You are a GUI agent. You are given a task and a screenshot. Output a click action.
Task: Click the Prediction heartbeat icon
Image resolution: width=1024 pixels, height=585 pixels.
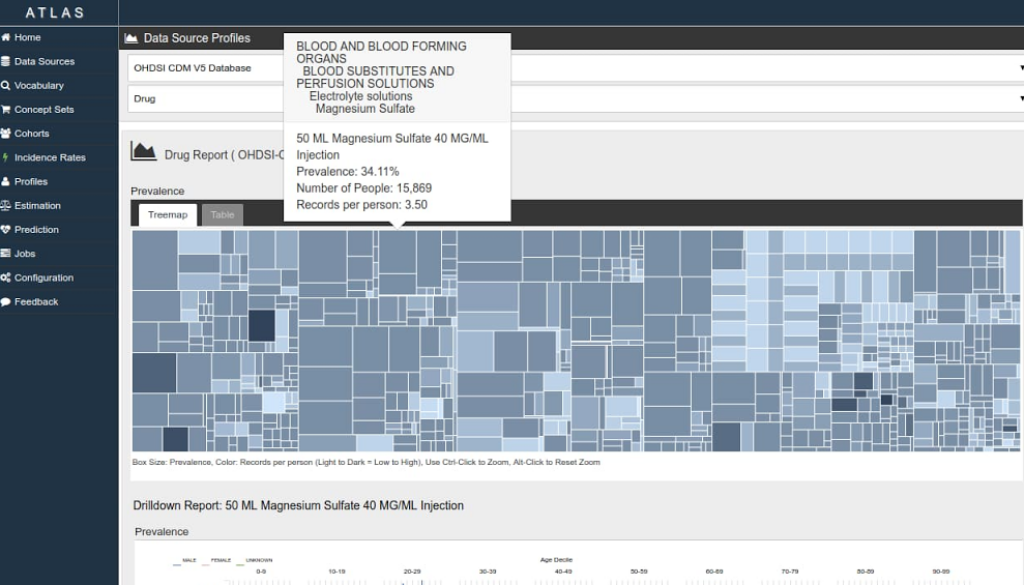(x=6, y=230)
